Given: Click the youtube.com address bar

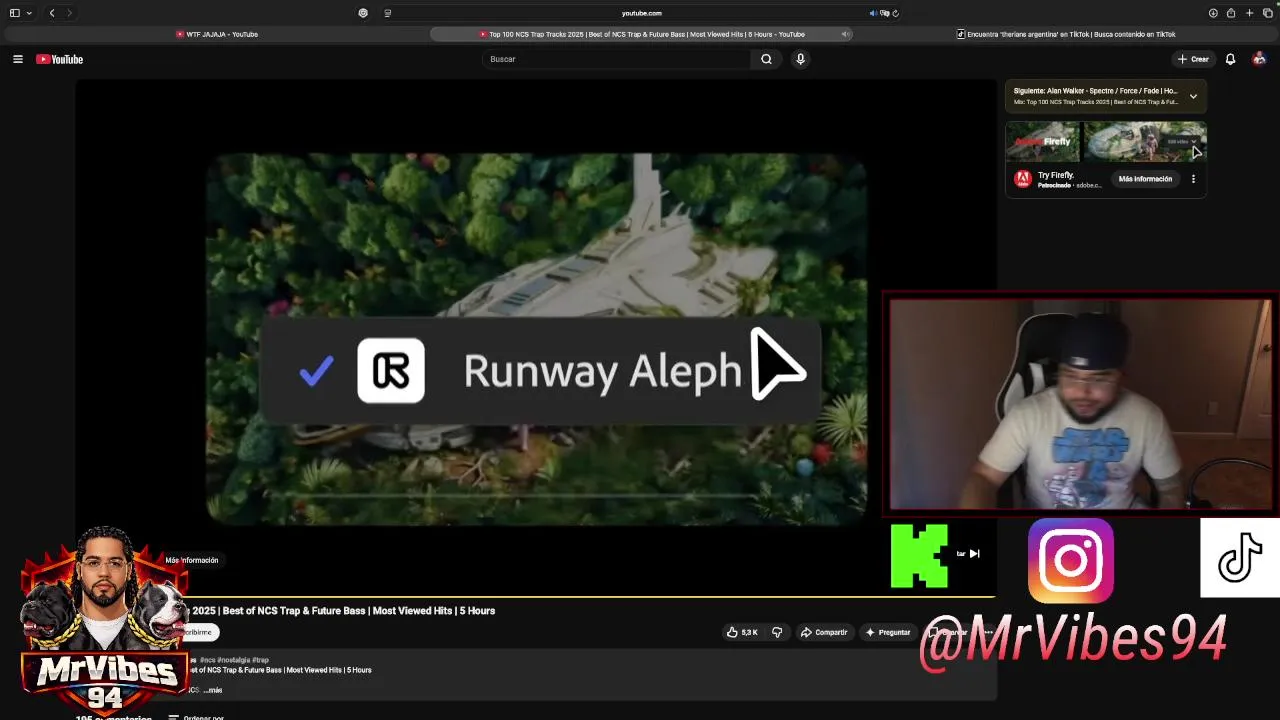Looking at the screenshot, I should (641, 13).
